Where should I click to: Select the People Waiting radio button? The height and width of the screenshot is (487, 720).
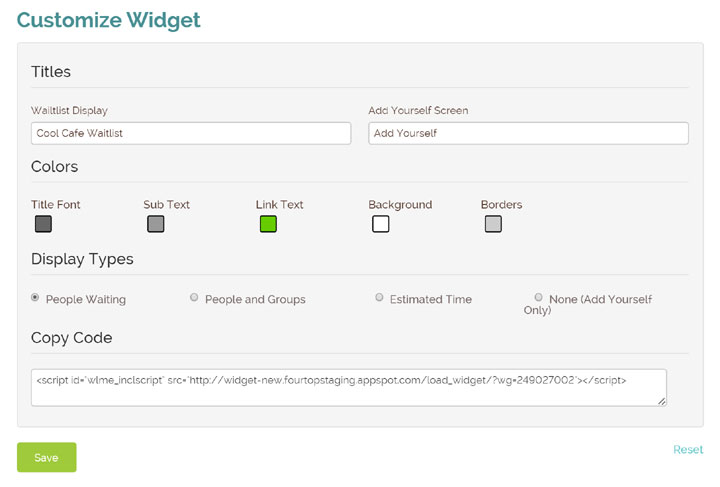(x=35, y=297)
